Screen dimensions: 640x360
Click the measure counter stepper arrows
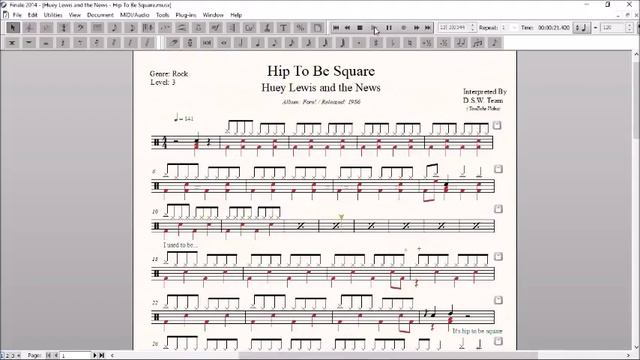point(473,28)
